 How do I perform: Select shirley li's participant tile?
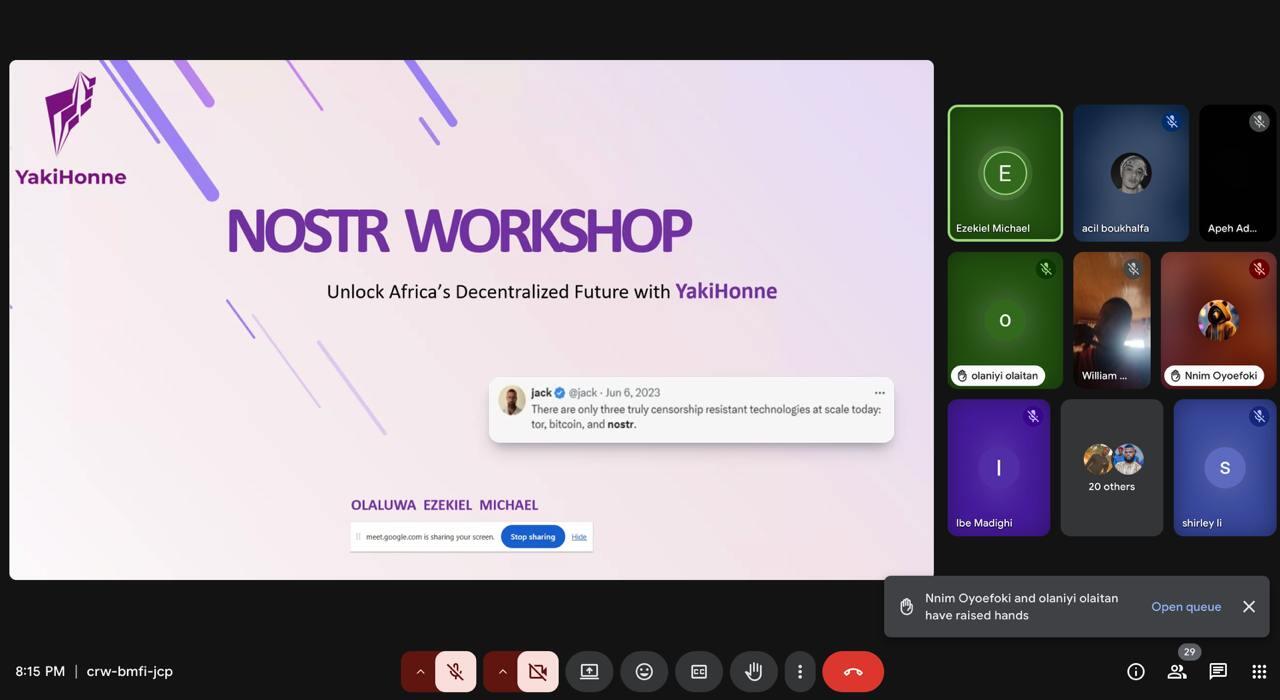1225,468
